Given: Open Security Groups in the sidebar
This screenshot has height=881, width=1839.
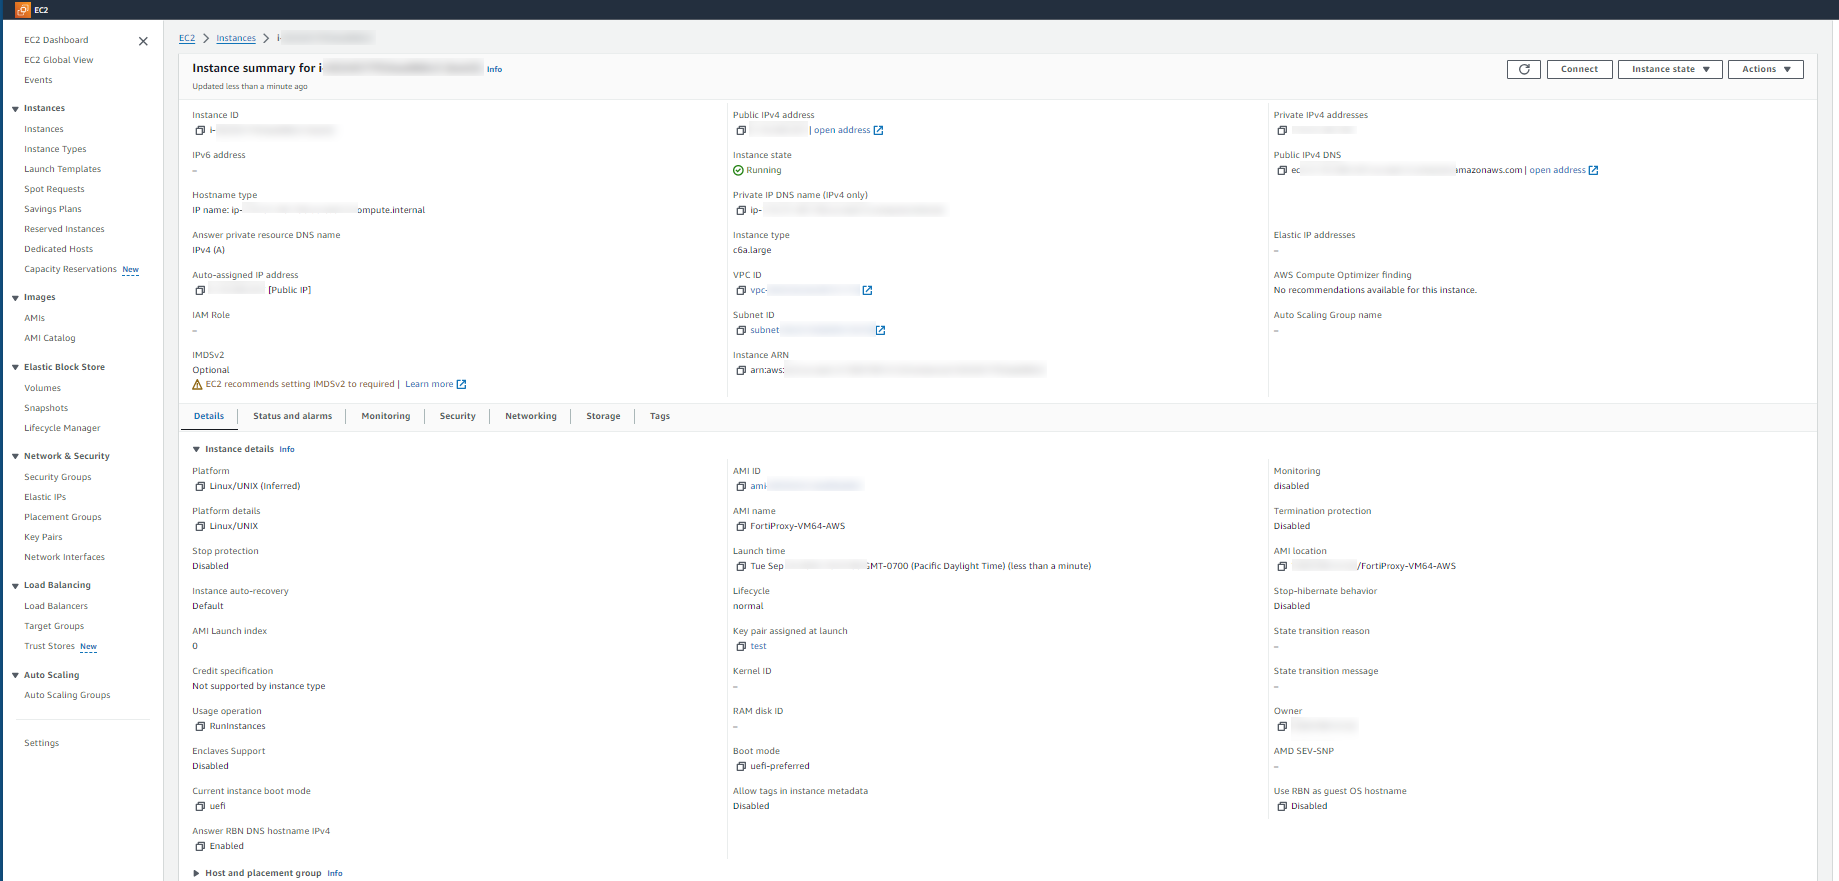Looking at the screenshot, I should click(x=58, y=477).
